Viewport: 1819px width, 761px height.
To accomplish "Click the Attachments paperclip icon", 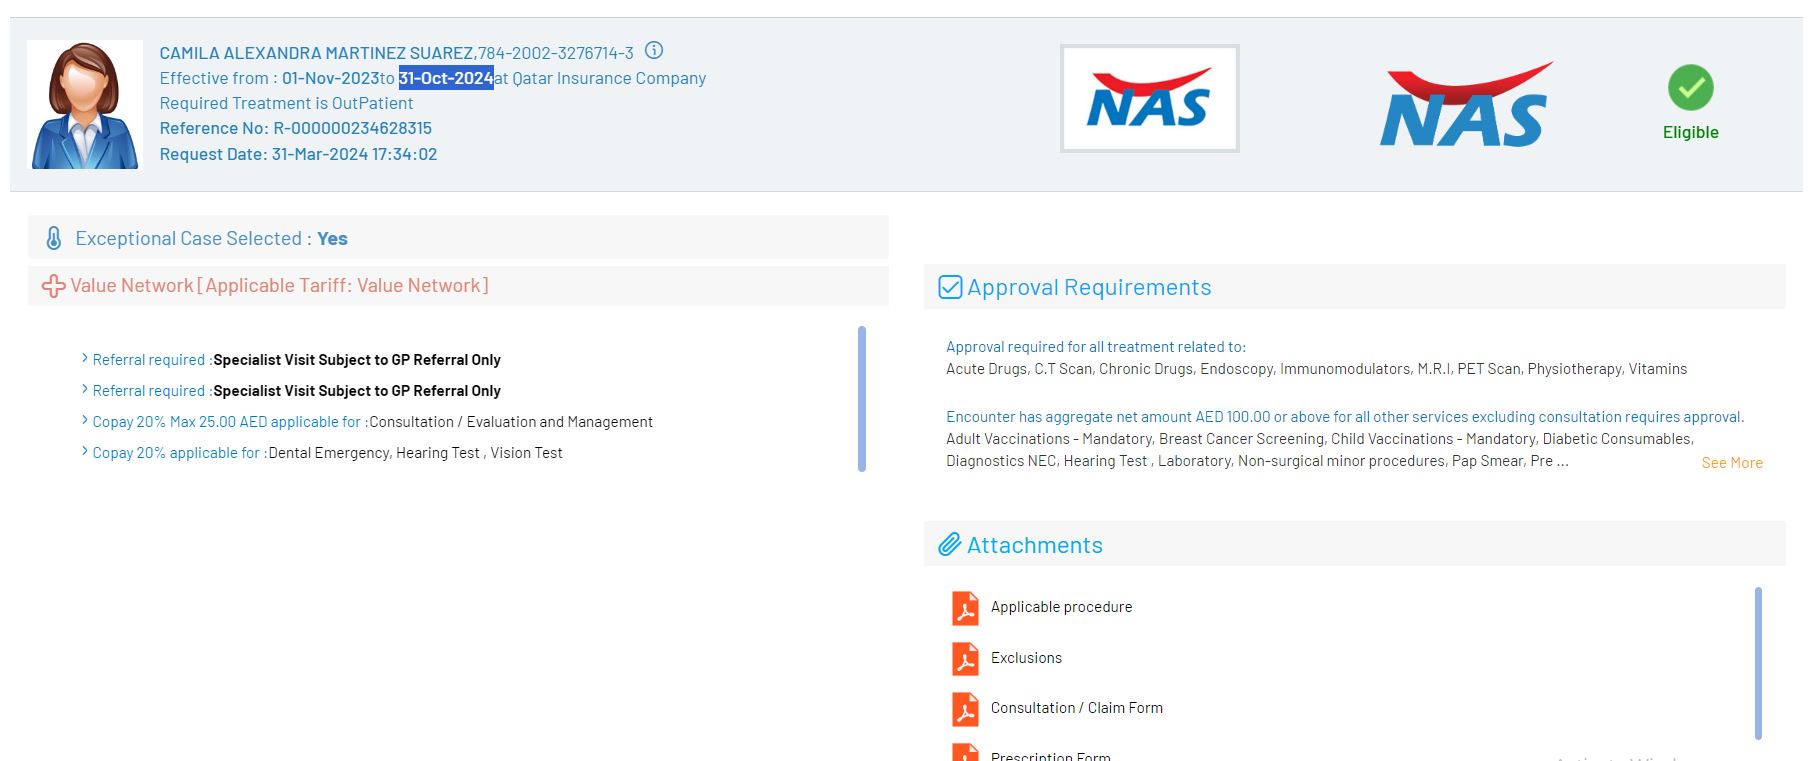I will 949,545.
